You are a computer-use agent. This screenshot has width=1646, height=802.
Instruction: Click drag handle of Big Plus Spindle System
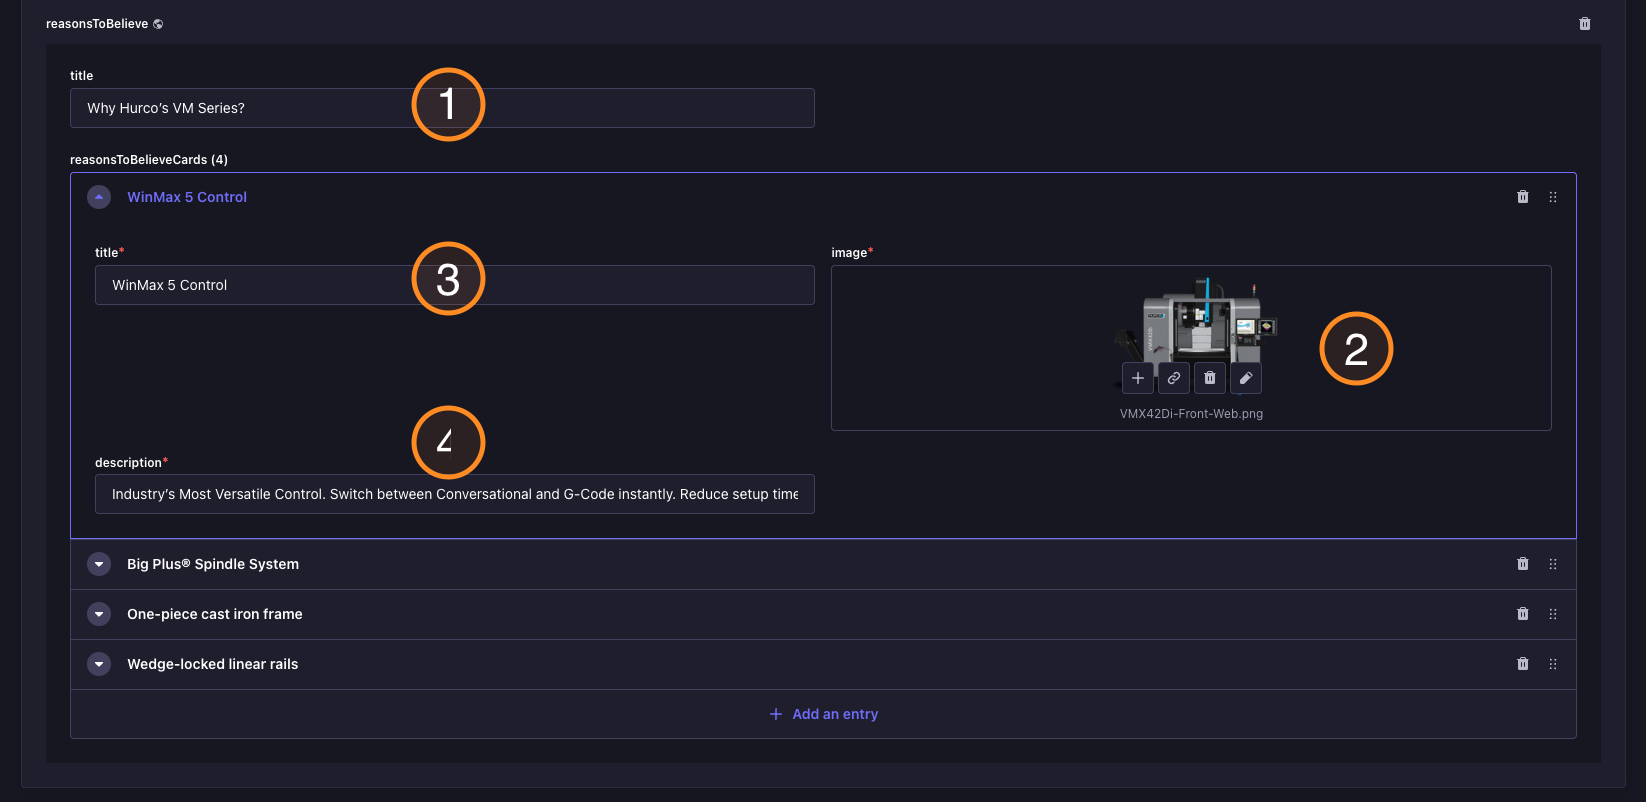[x=1553, y=564]
